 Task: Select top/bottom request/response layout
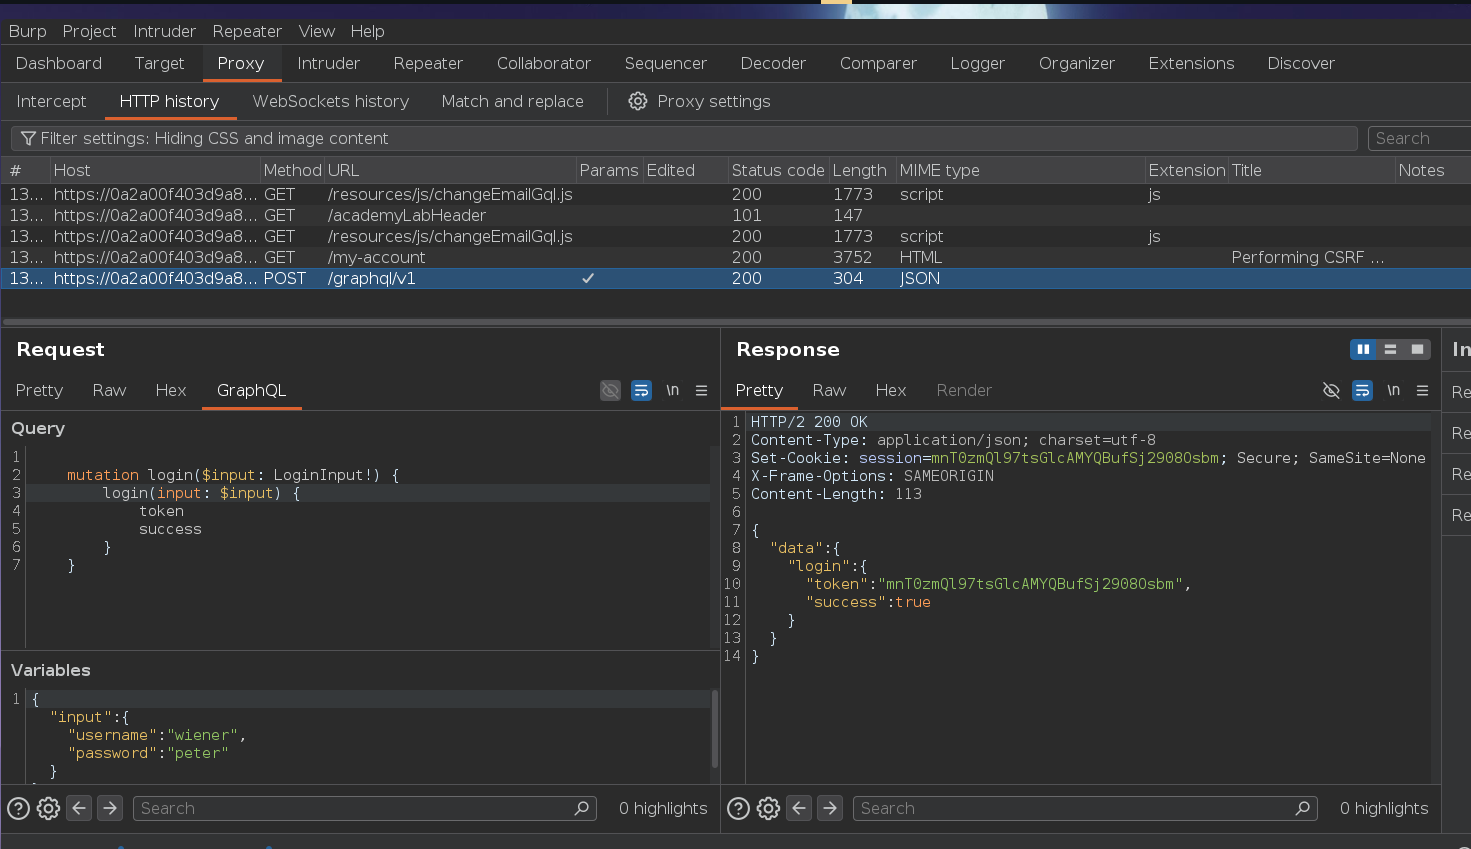[1390, 349]
